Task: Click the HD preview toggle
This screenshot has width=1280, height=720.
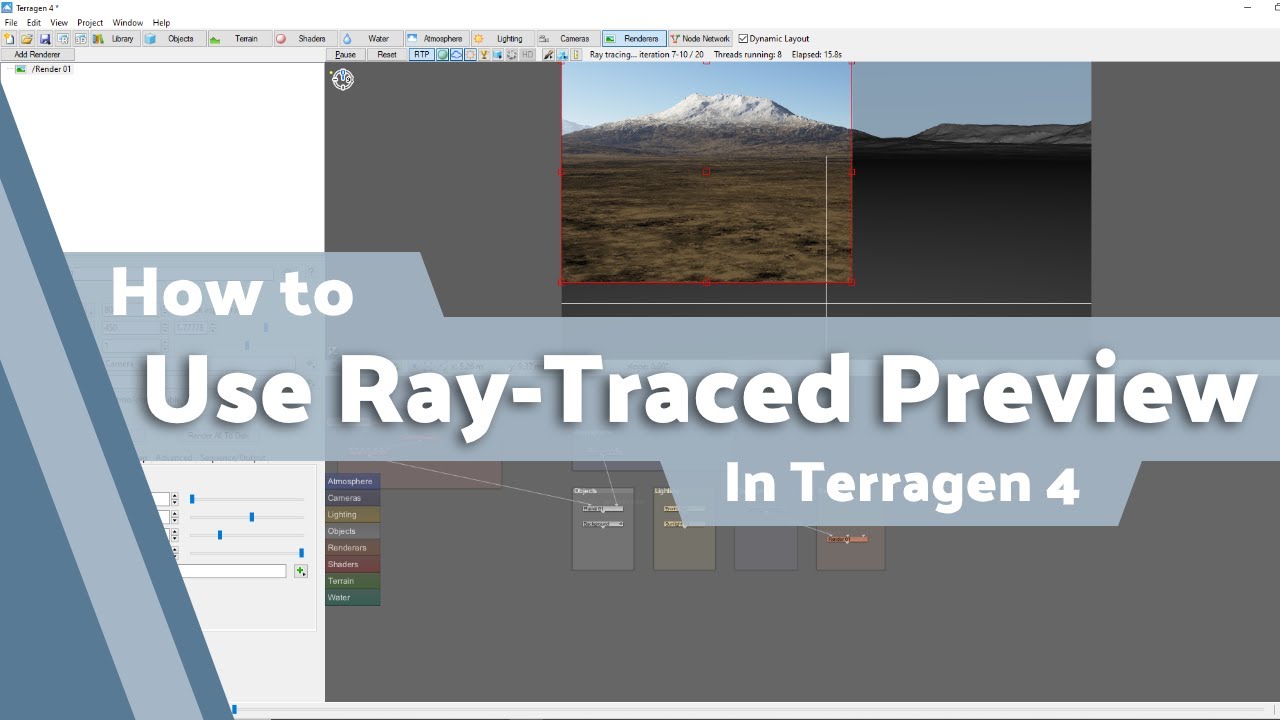Action: tap(527, 55)
